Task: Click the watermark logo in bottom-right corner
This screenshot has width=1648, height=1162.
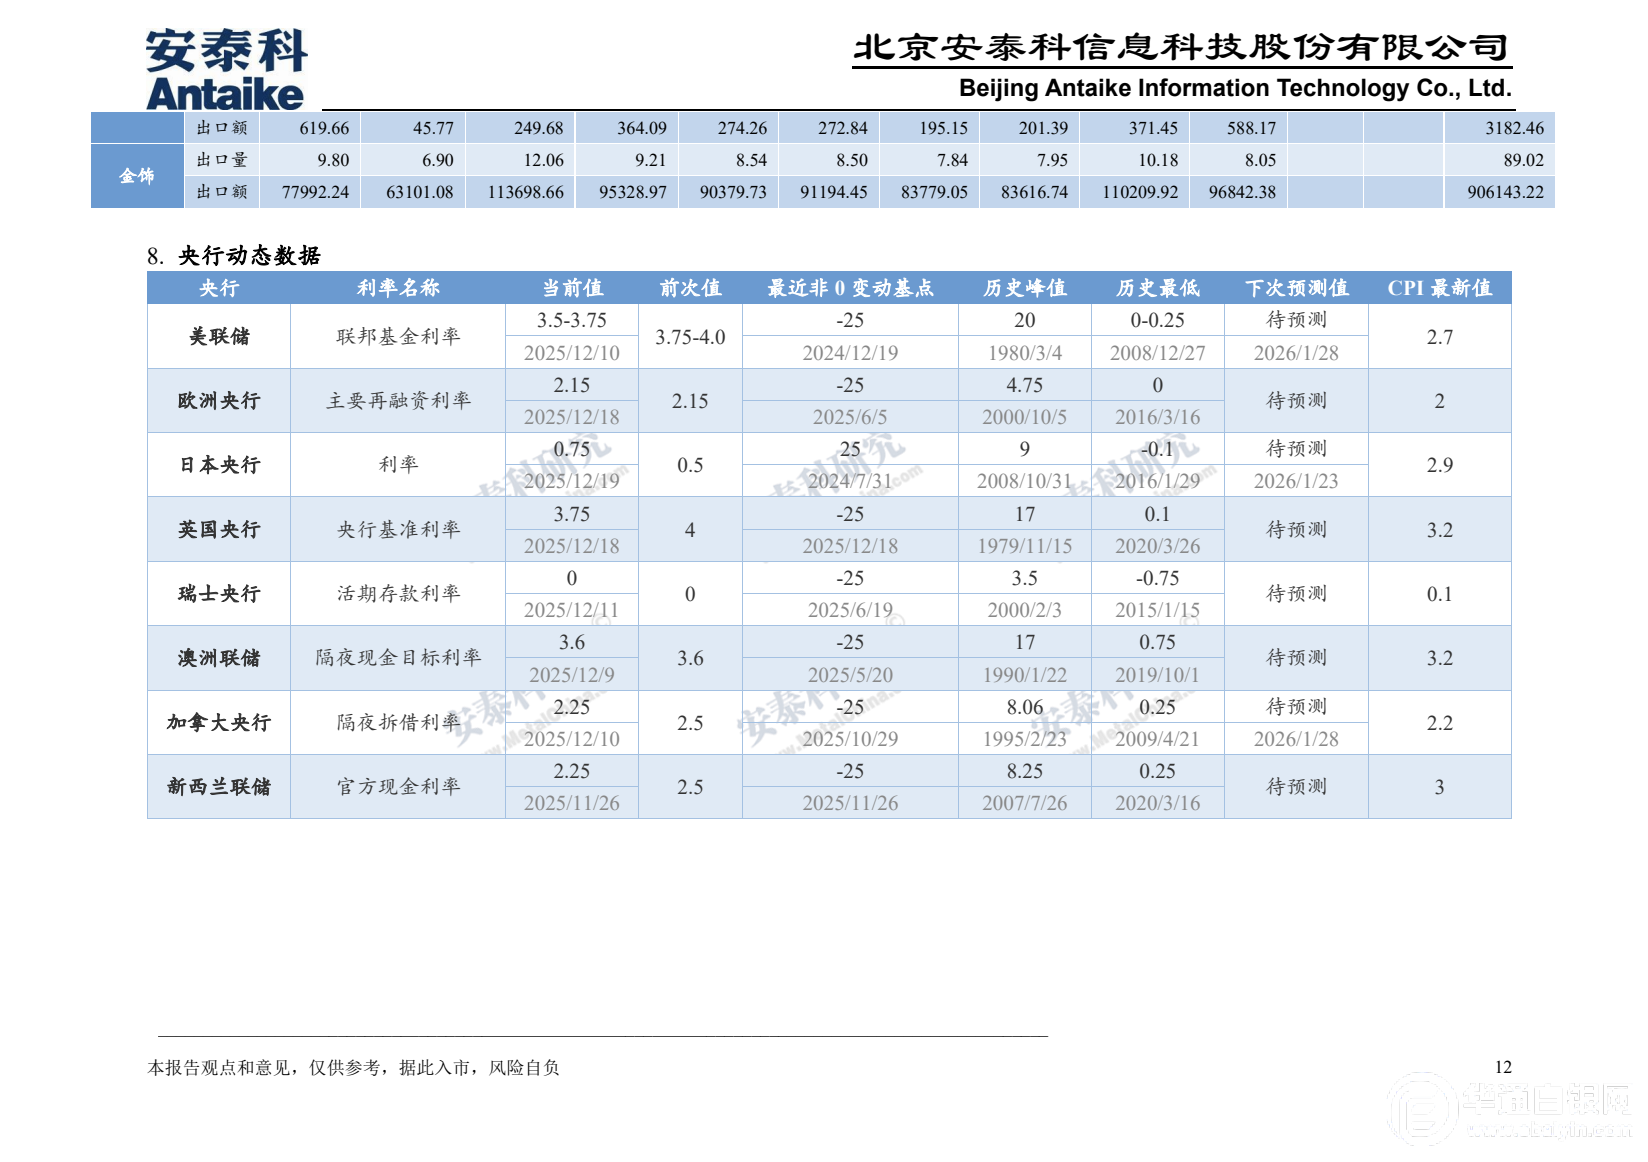Action: coord(1511,1110)
